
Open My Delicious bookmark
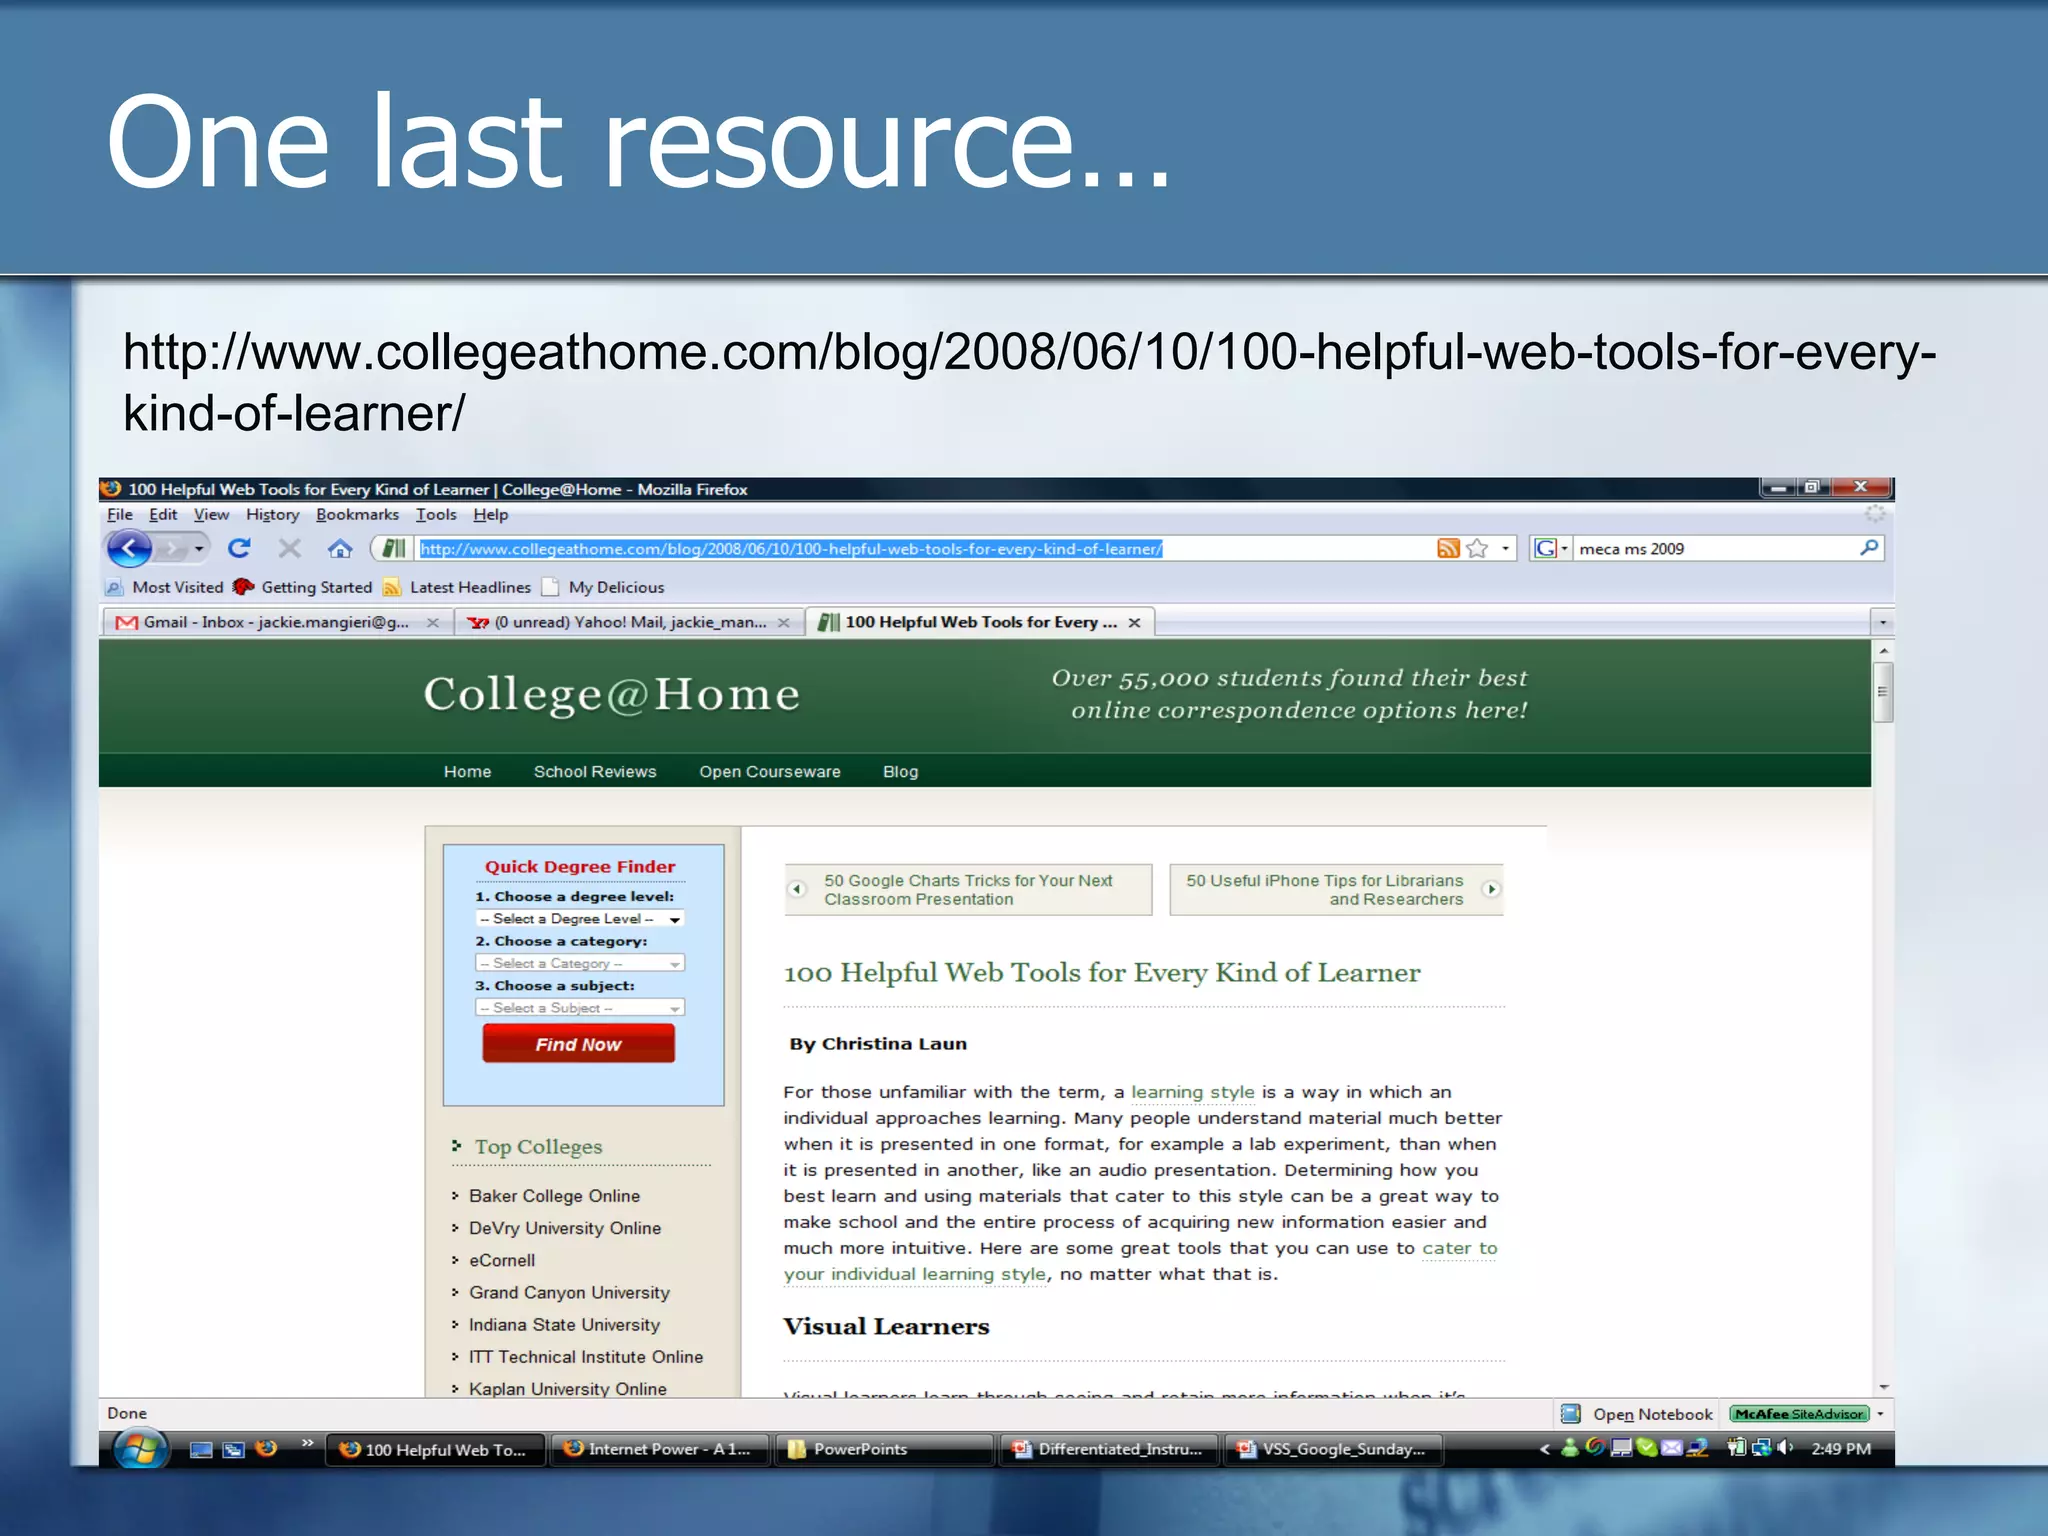(x=603, y=587)
